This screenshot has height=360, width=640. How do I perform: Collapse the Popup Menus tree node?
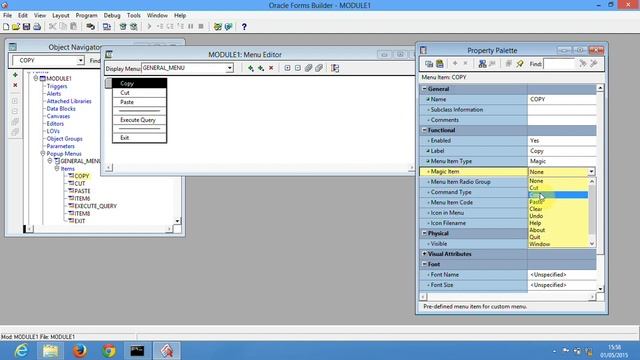coord(43,154)
